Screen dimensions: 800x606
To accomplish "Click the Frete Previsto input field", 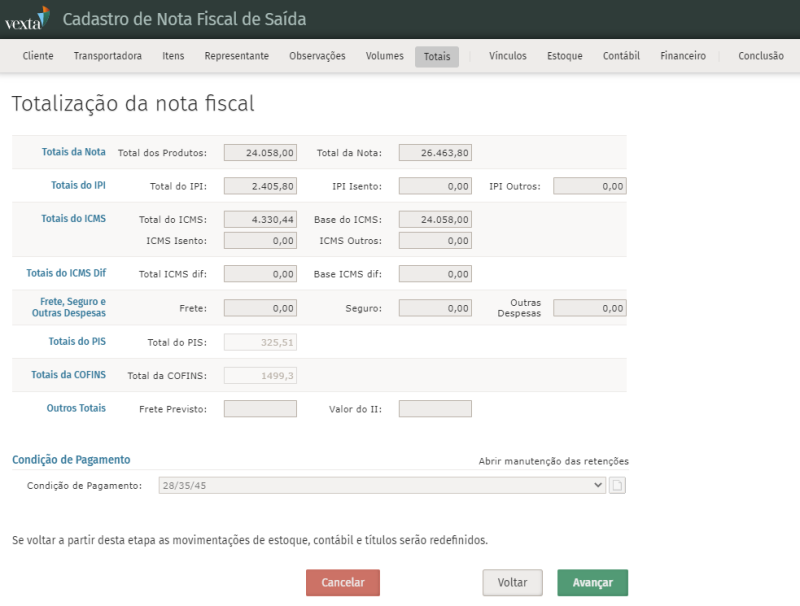I will coord(260,408).
